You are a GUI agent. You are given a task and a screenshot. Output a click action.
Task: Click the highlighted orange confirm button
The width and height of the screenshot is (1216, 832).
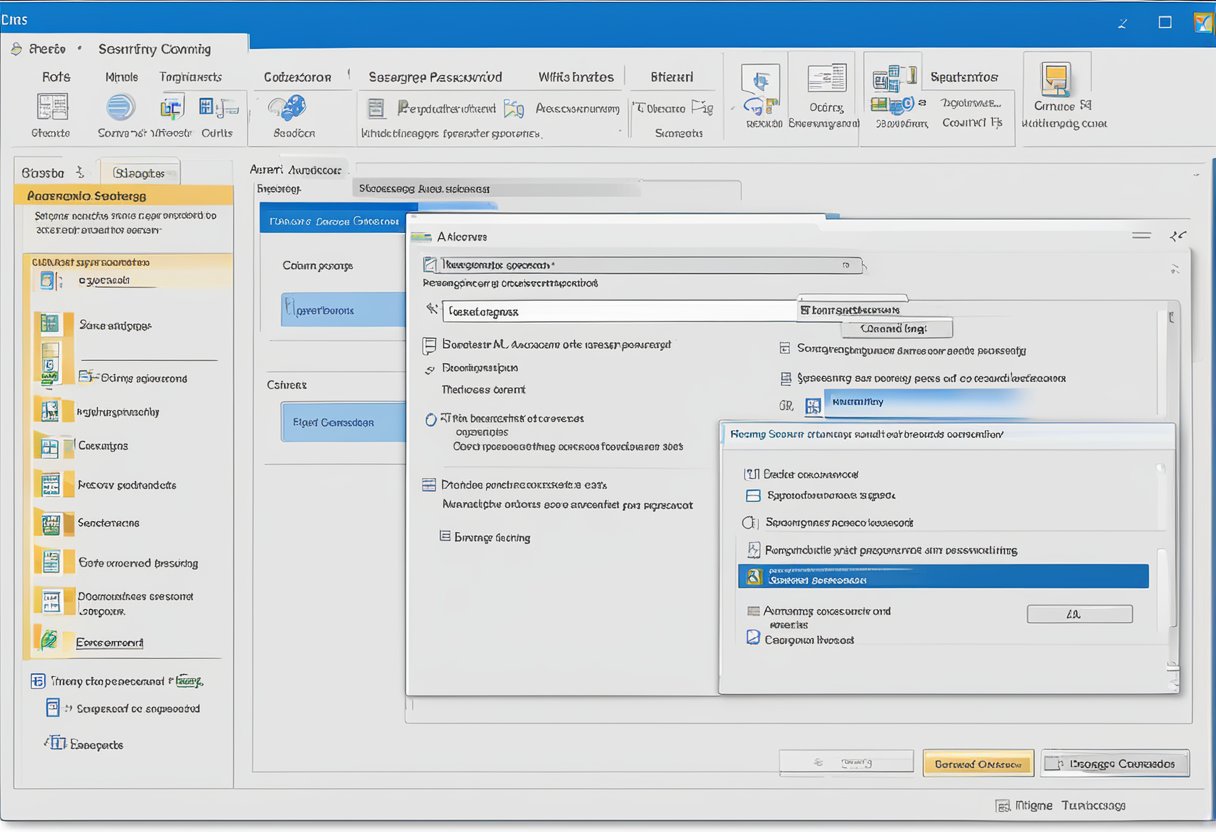point(978,762)
